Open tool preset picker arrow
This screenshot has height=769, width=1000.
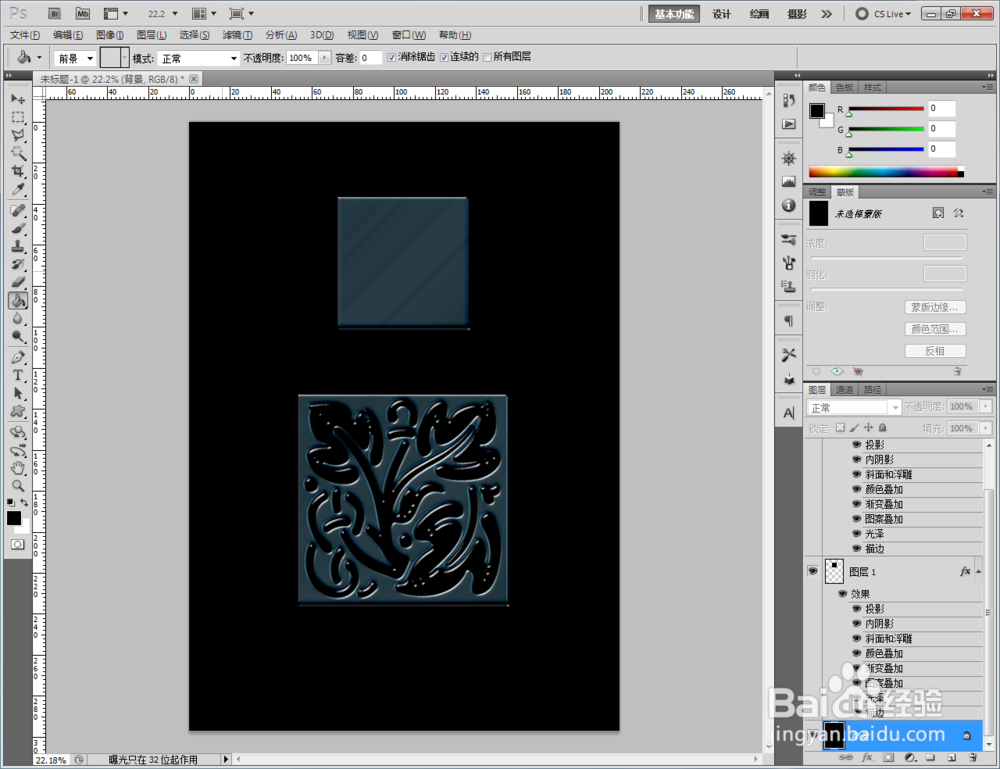click(40, 58)
